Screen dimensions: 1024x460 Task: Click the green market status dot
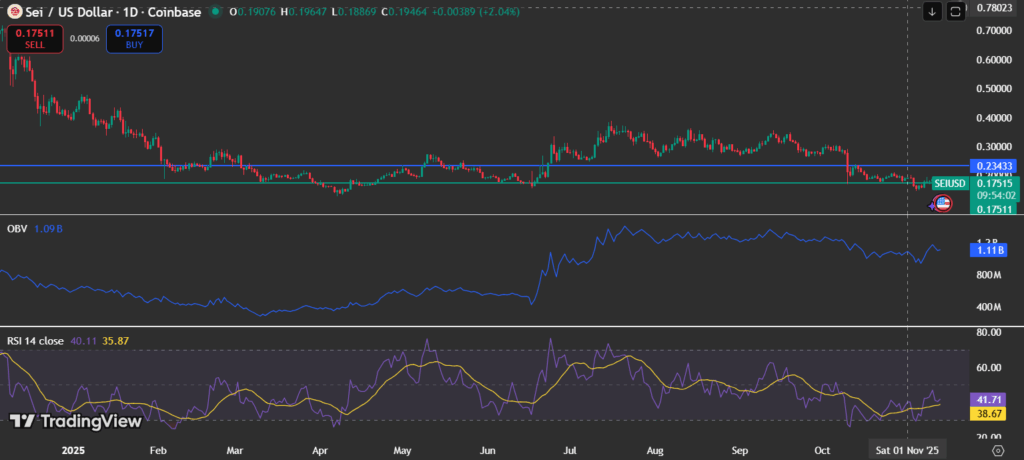pyautogui.click(x=218, y=11)
